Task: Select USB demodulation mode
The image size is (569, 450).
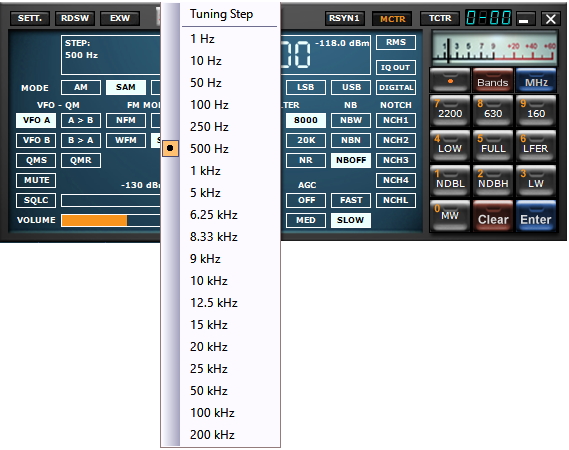Action: (351, 87)
